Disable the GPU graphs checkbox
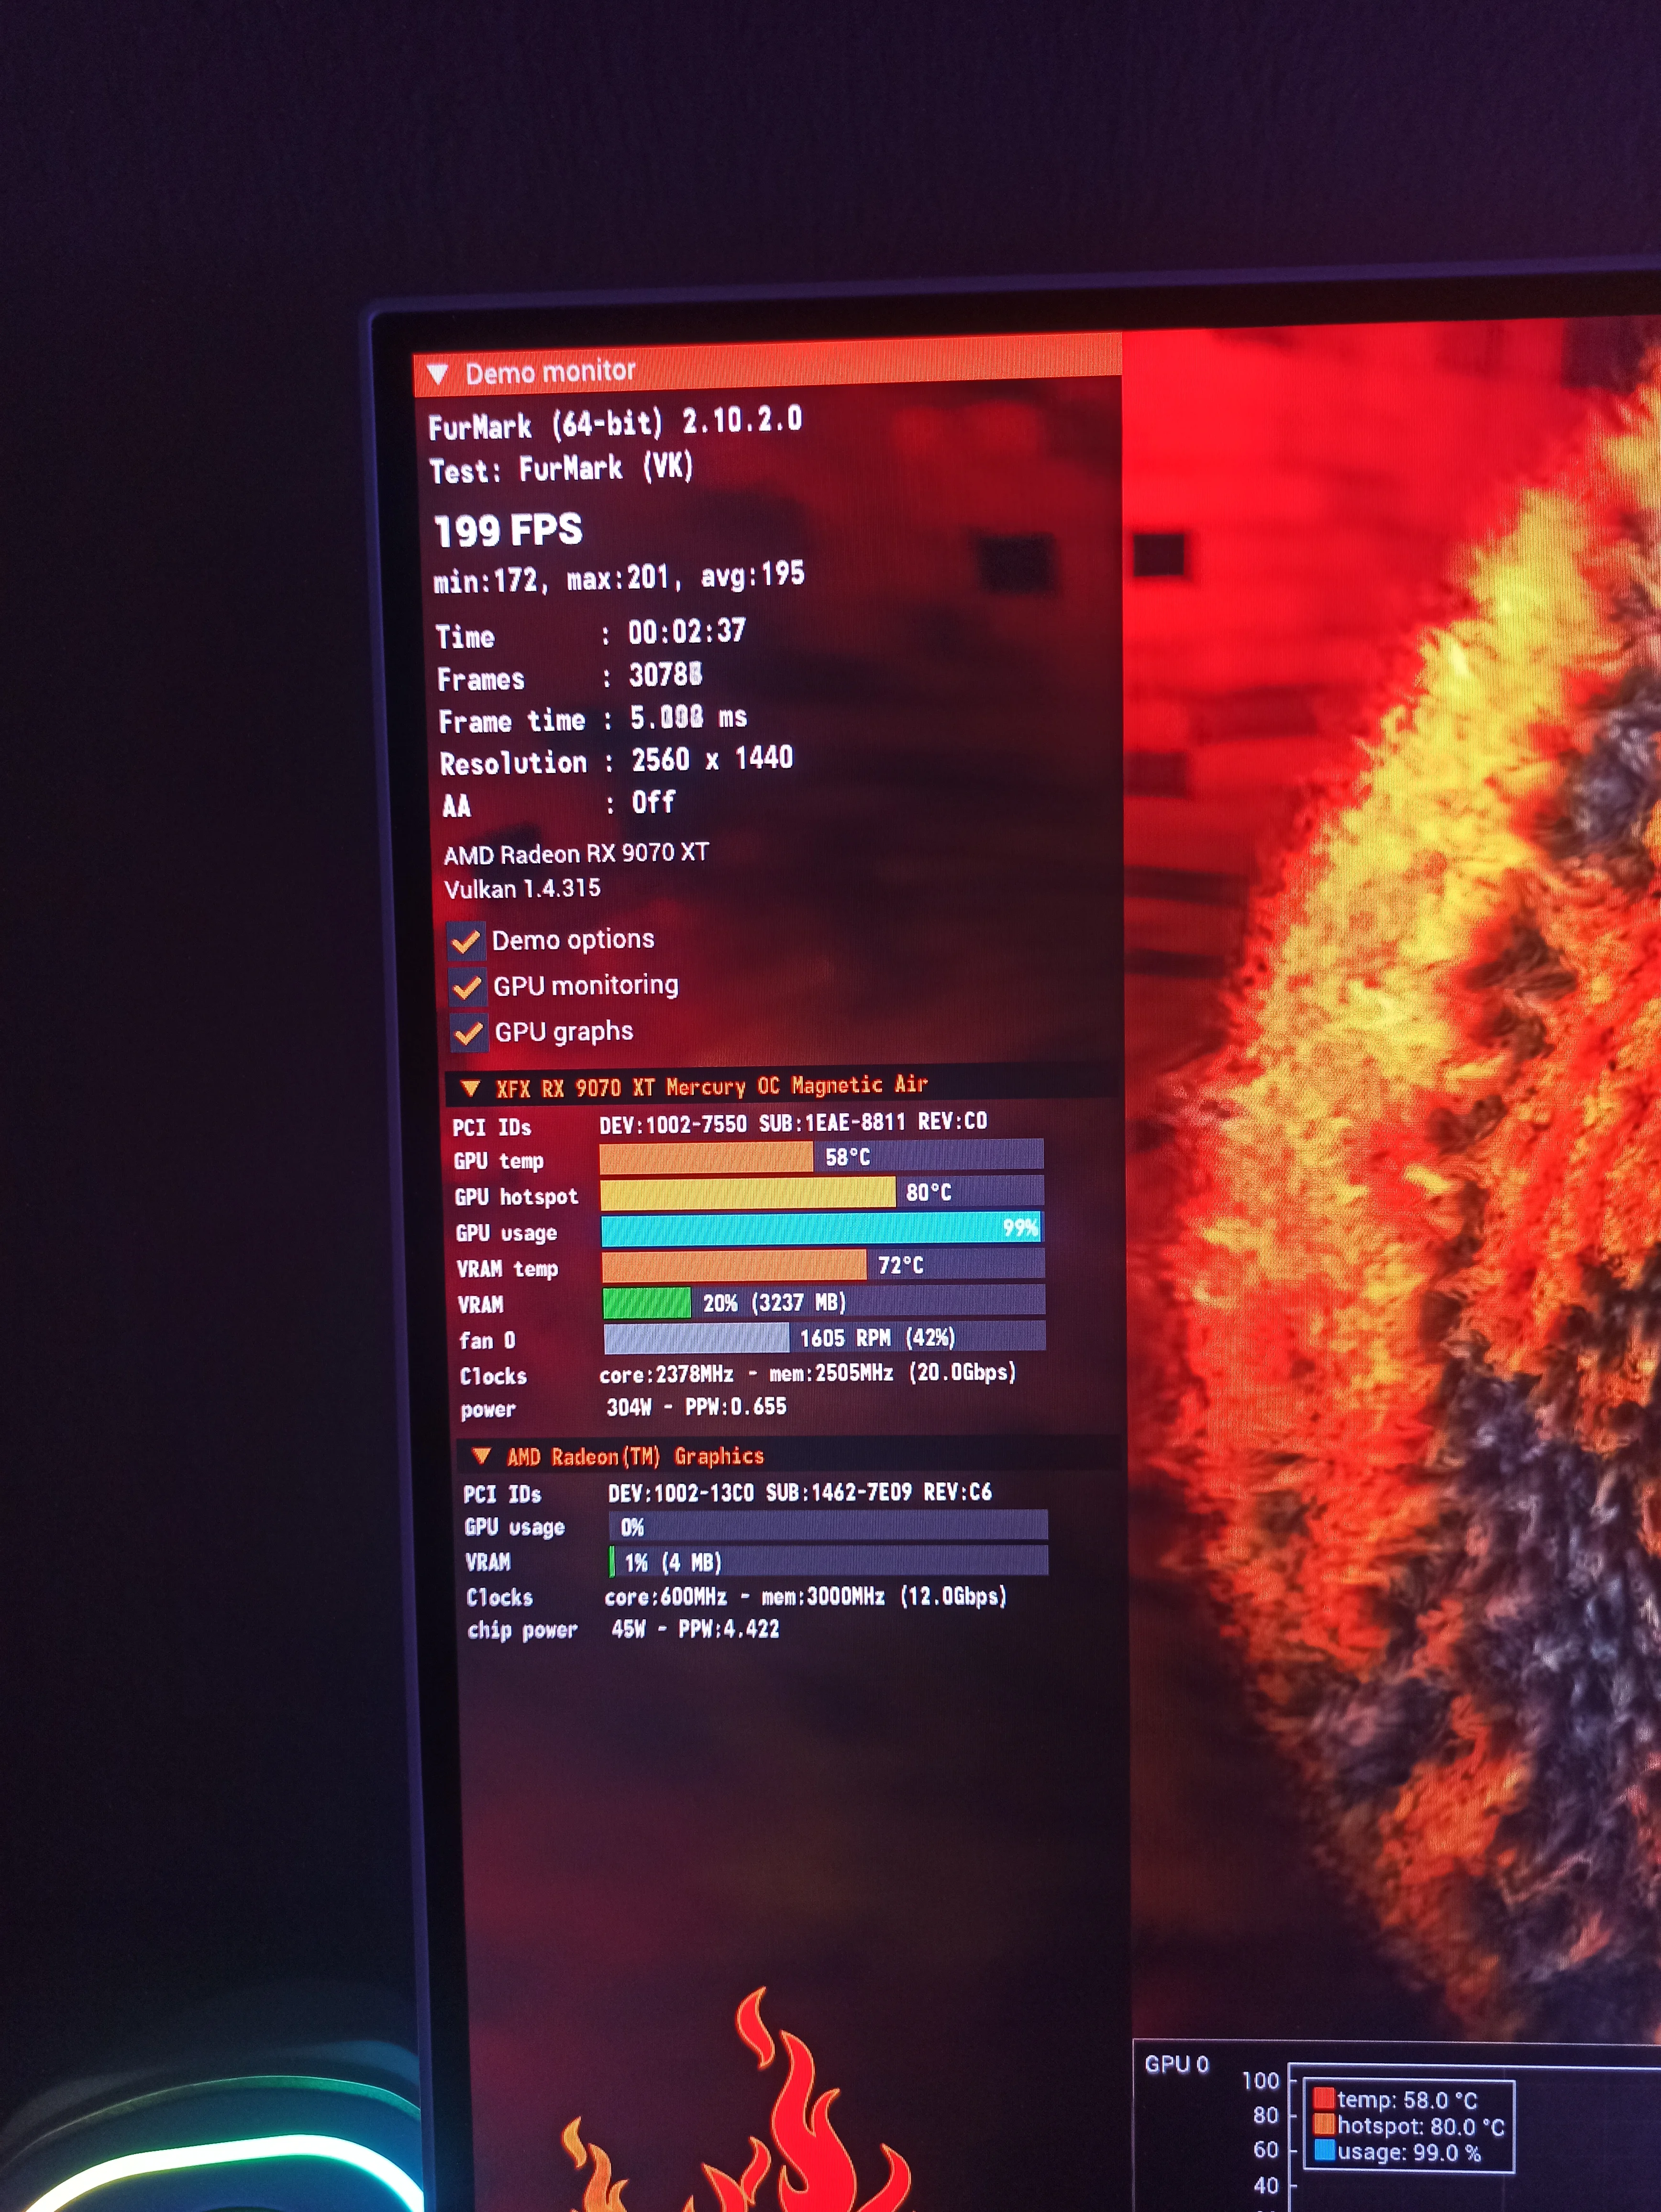 (x=468, y=1033)
